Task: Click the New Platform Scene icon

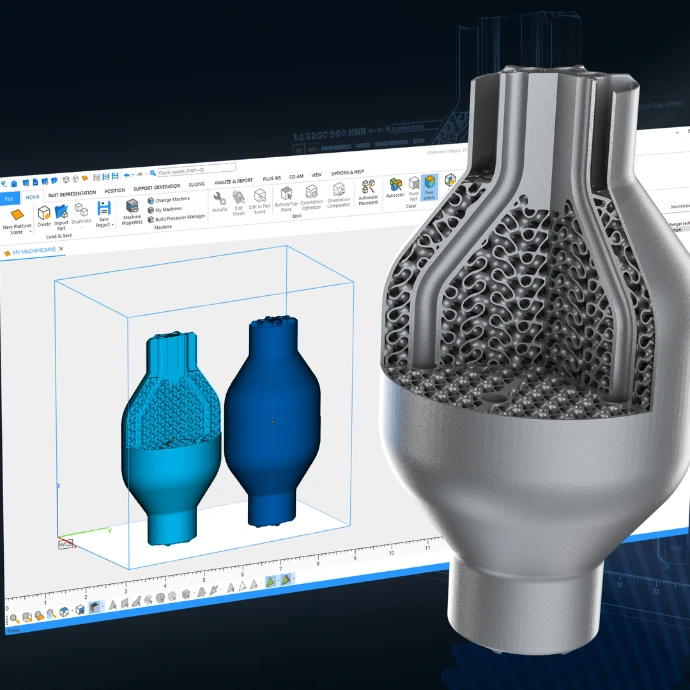Action: point(17,215)
